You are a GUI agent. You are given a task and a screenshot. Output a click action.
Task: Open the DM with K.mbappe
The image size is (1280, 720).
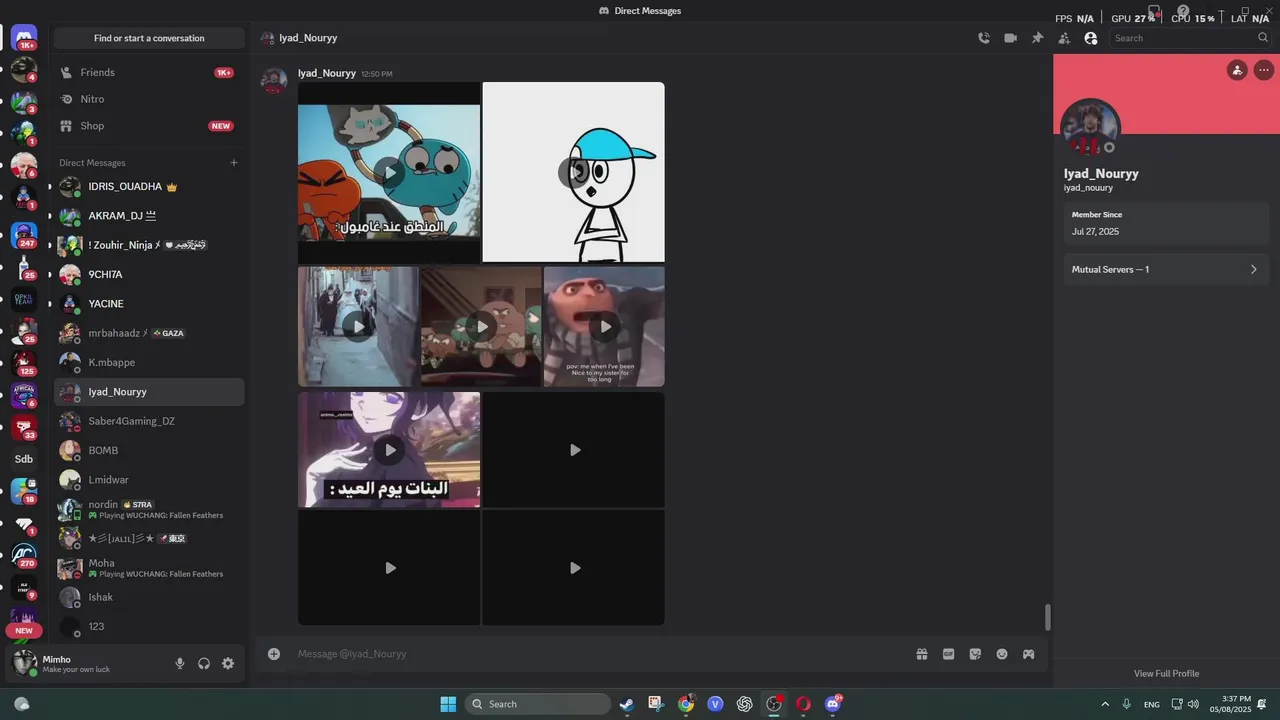[x=149, y=362]
